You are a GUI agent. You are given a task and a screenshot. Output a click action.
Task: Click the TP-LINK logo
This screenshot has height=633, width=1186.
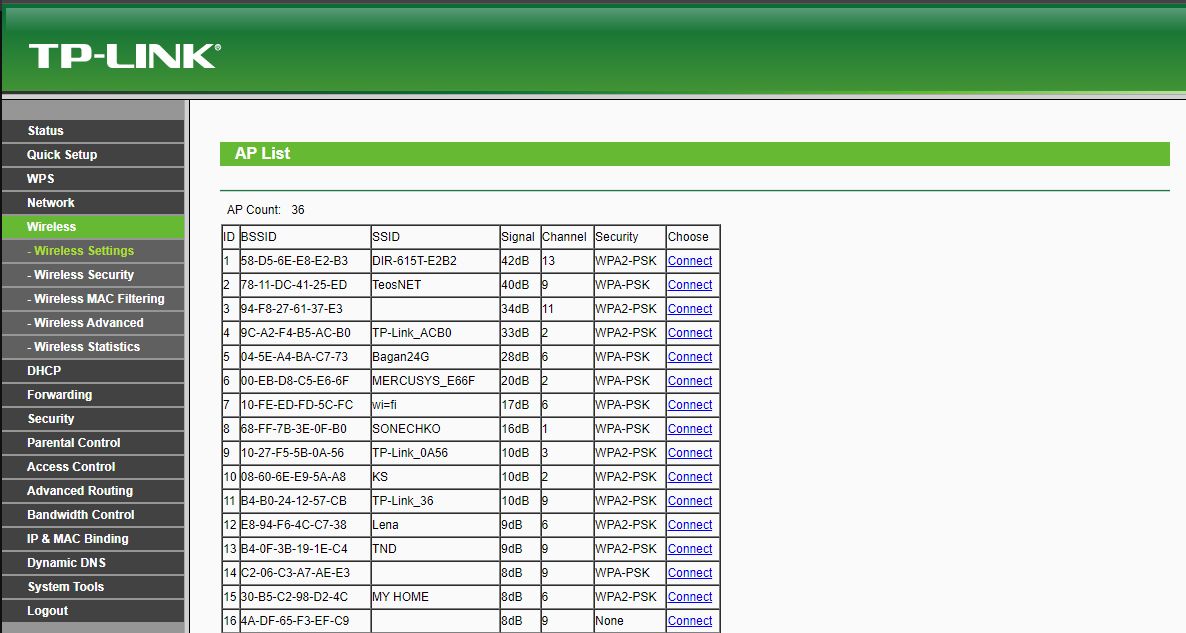(x=125, y=57)
